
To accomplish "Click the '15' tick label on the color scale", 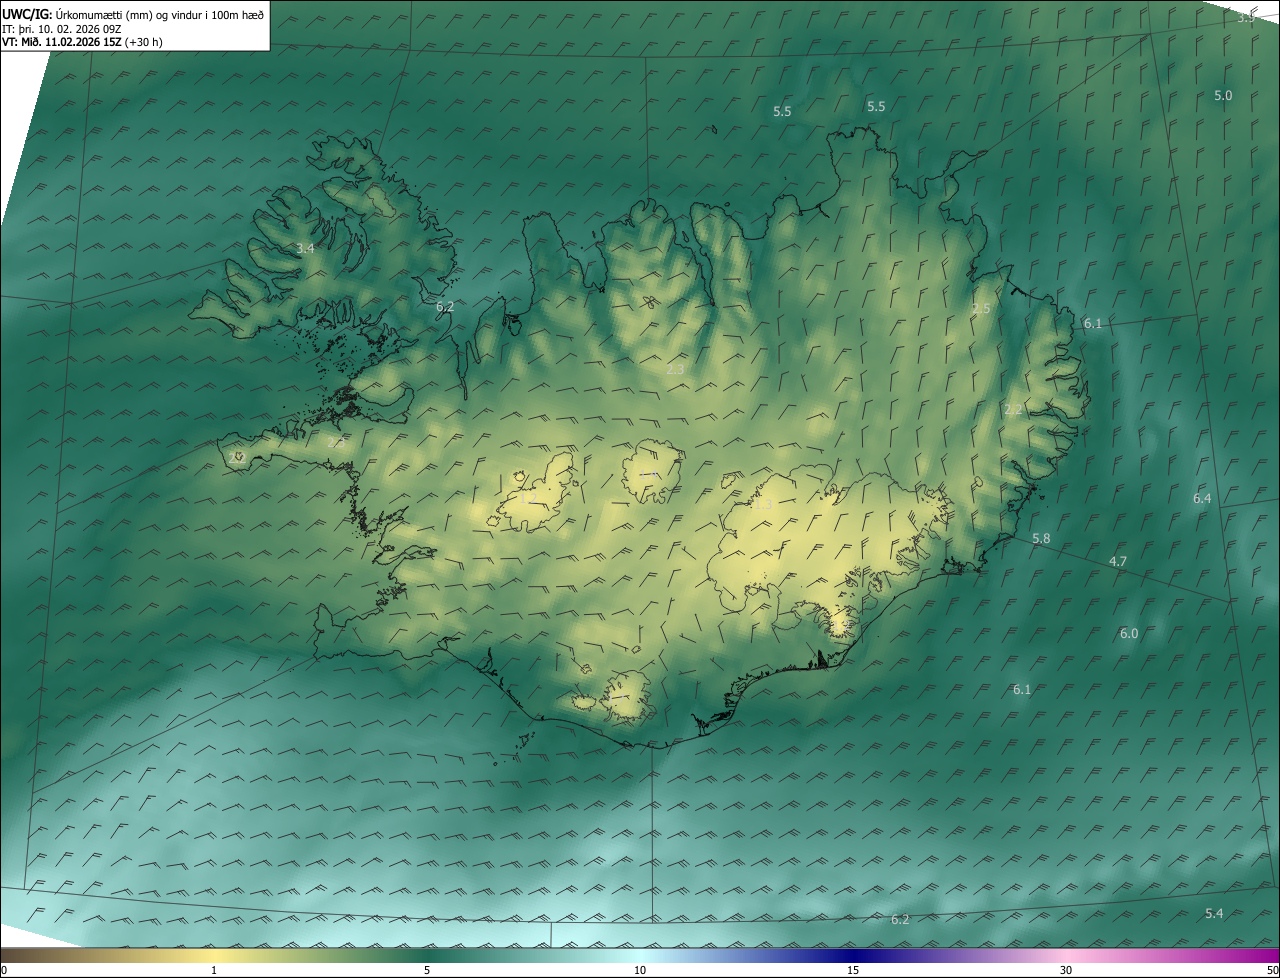I will tap(853, 970).
